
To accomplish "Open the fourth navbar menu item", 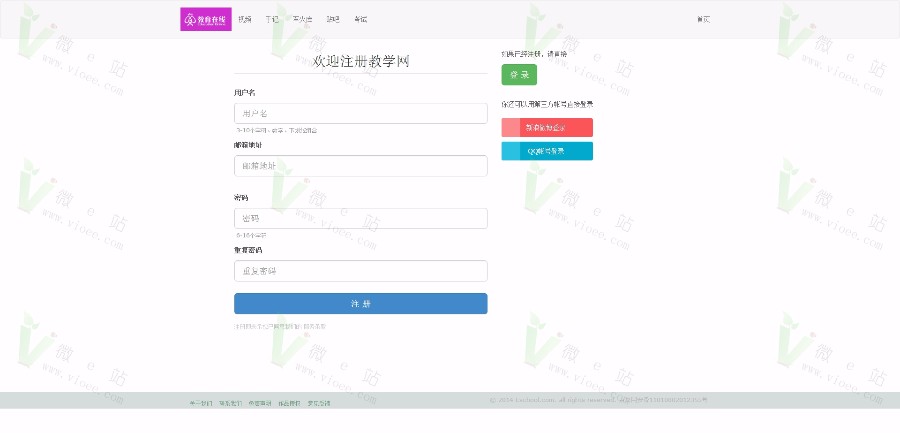I will pos(333,20).
